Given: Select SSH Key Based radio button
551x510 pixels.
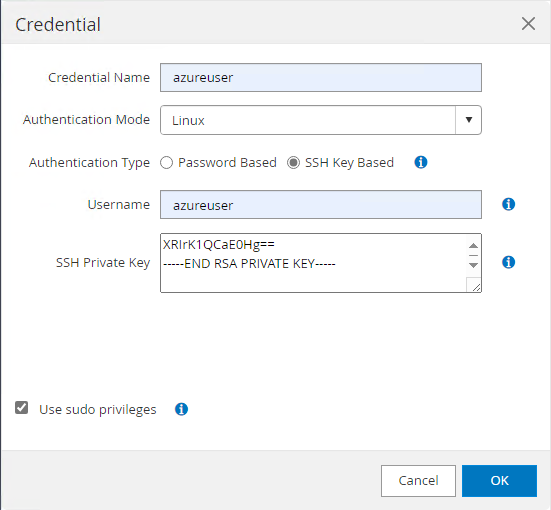Looking at the screenshot, I should point(293,163).
